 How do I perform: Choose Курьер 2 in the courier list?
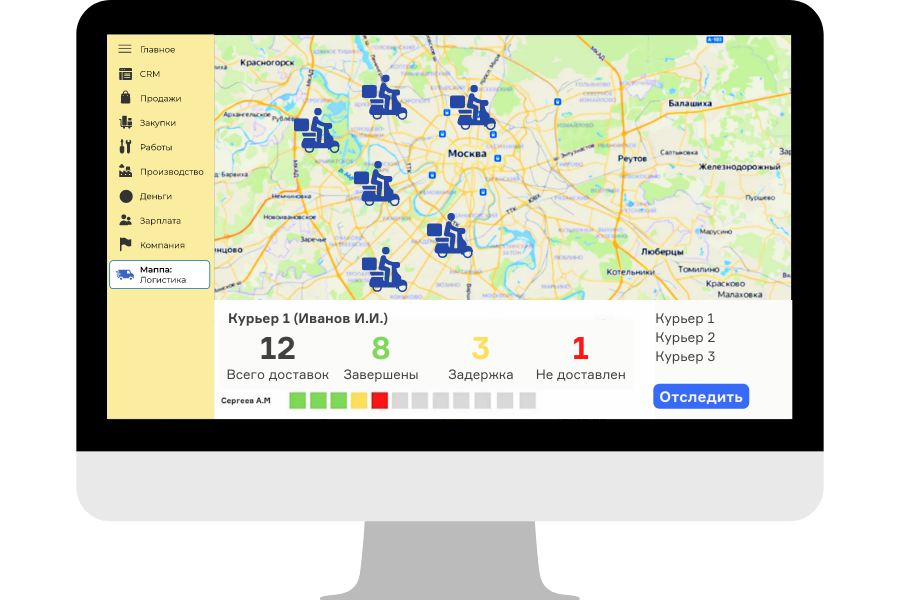[x=685, y=338]
